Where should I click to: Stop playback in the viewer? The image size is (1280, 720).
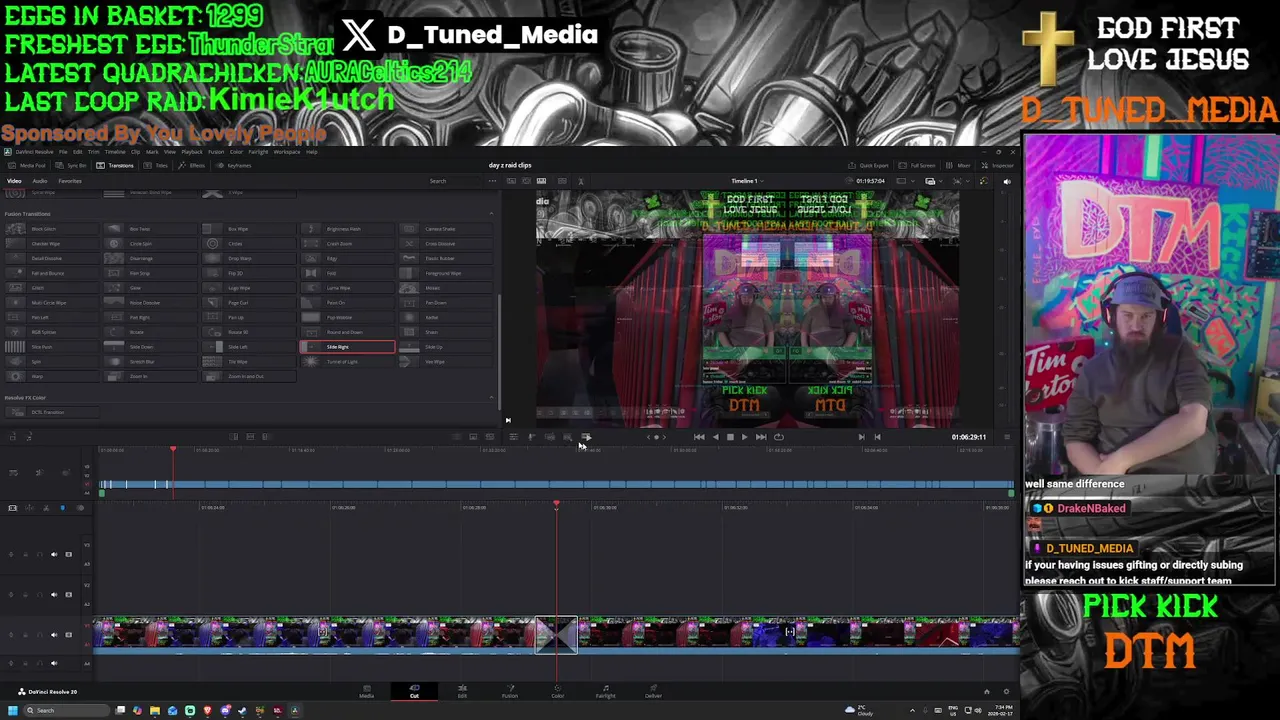point(730,436)
